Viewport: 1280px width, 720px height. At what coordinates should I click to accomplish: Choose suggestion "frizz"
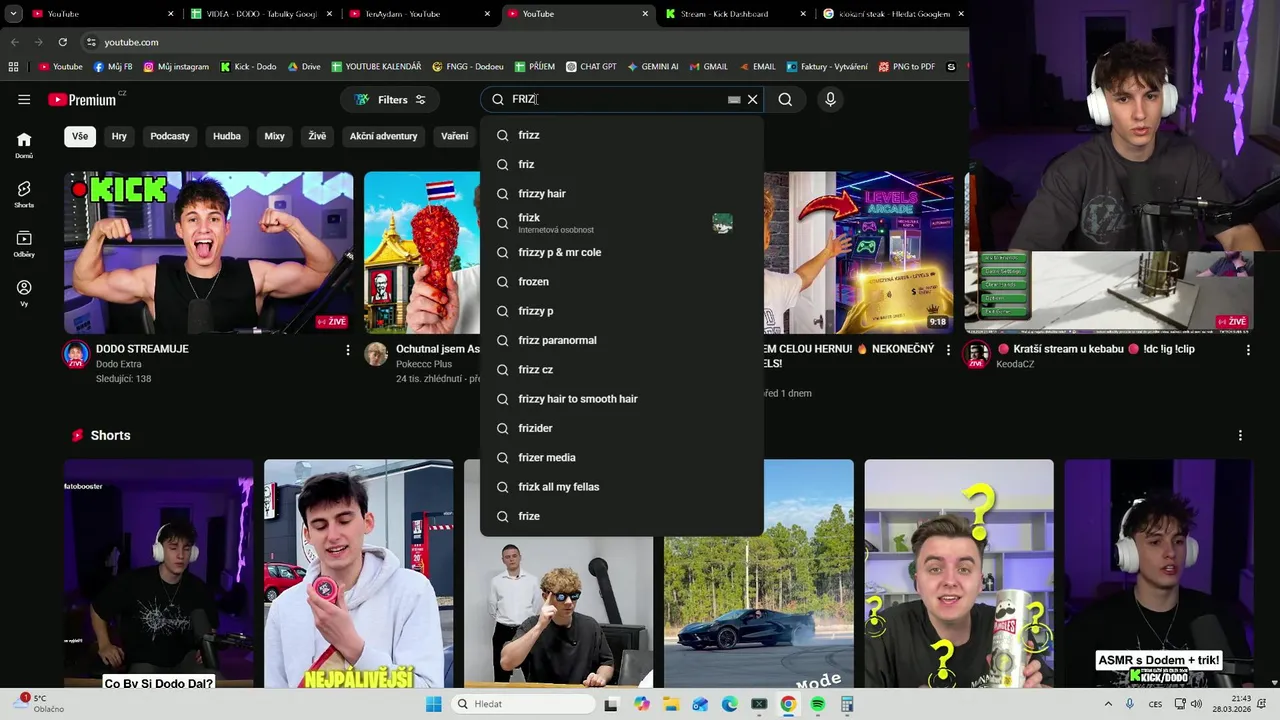click(621, 135)
